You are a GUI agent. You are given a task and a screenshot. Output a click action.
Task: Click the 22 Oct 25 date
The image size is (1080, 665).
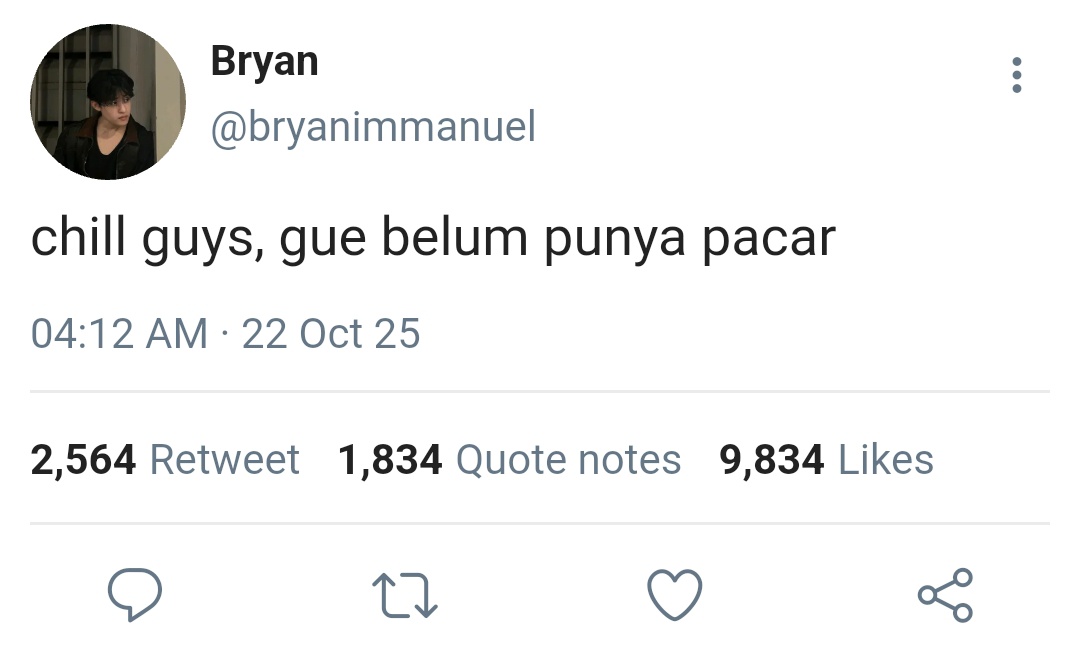pos(331,334)
